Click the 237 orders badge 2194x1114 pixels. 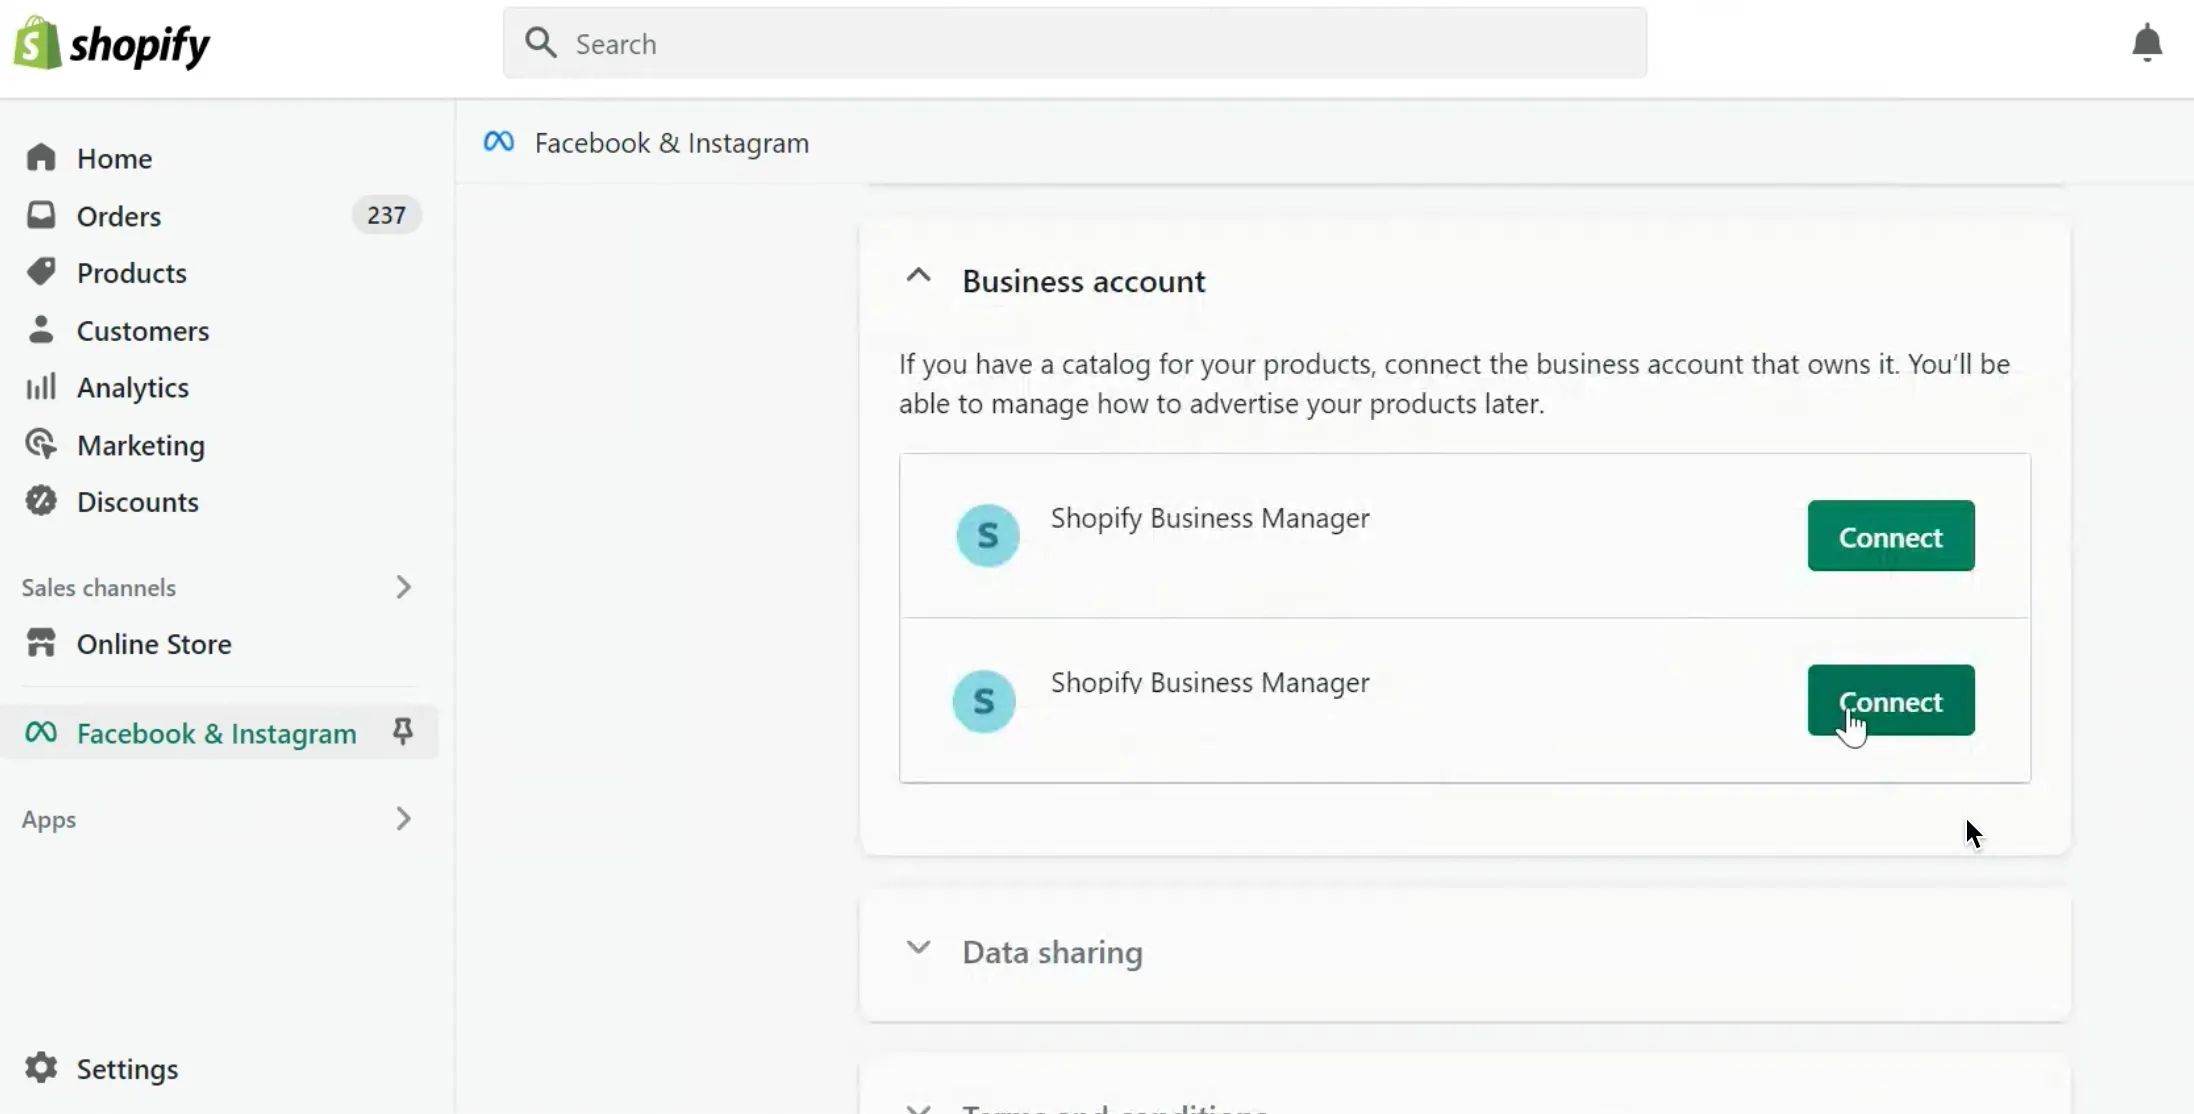[386, 215]
